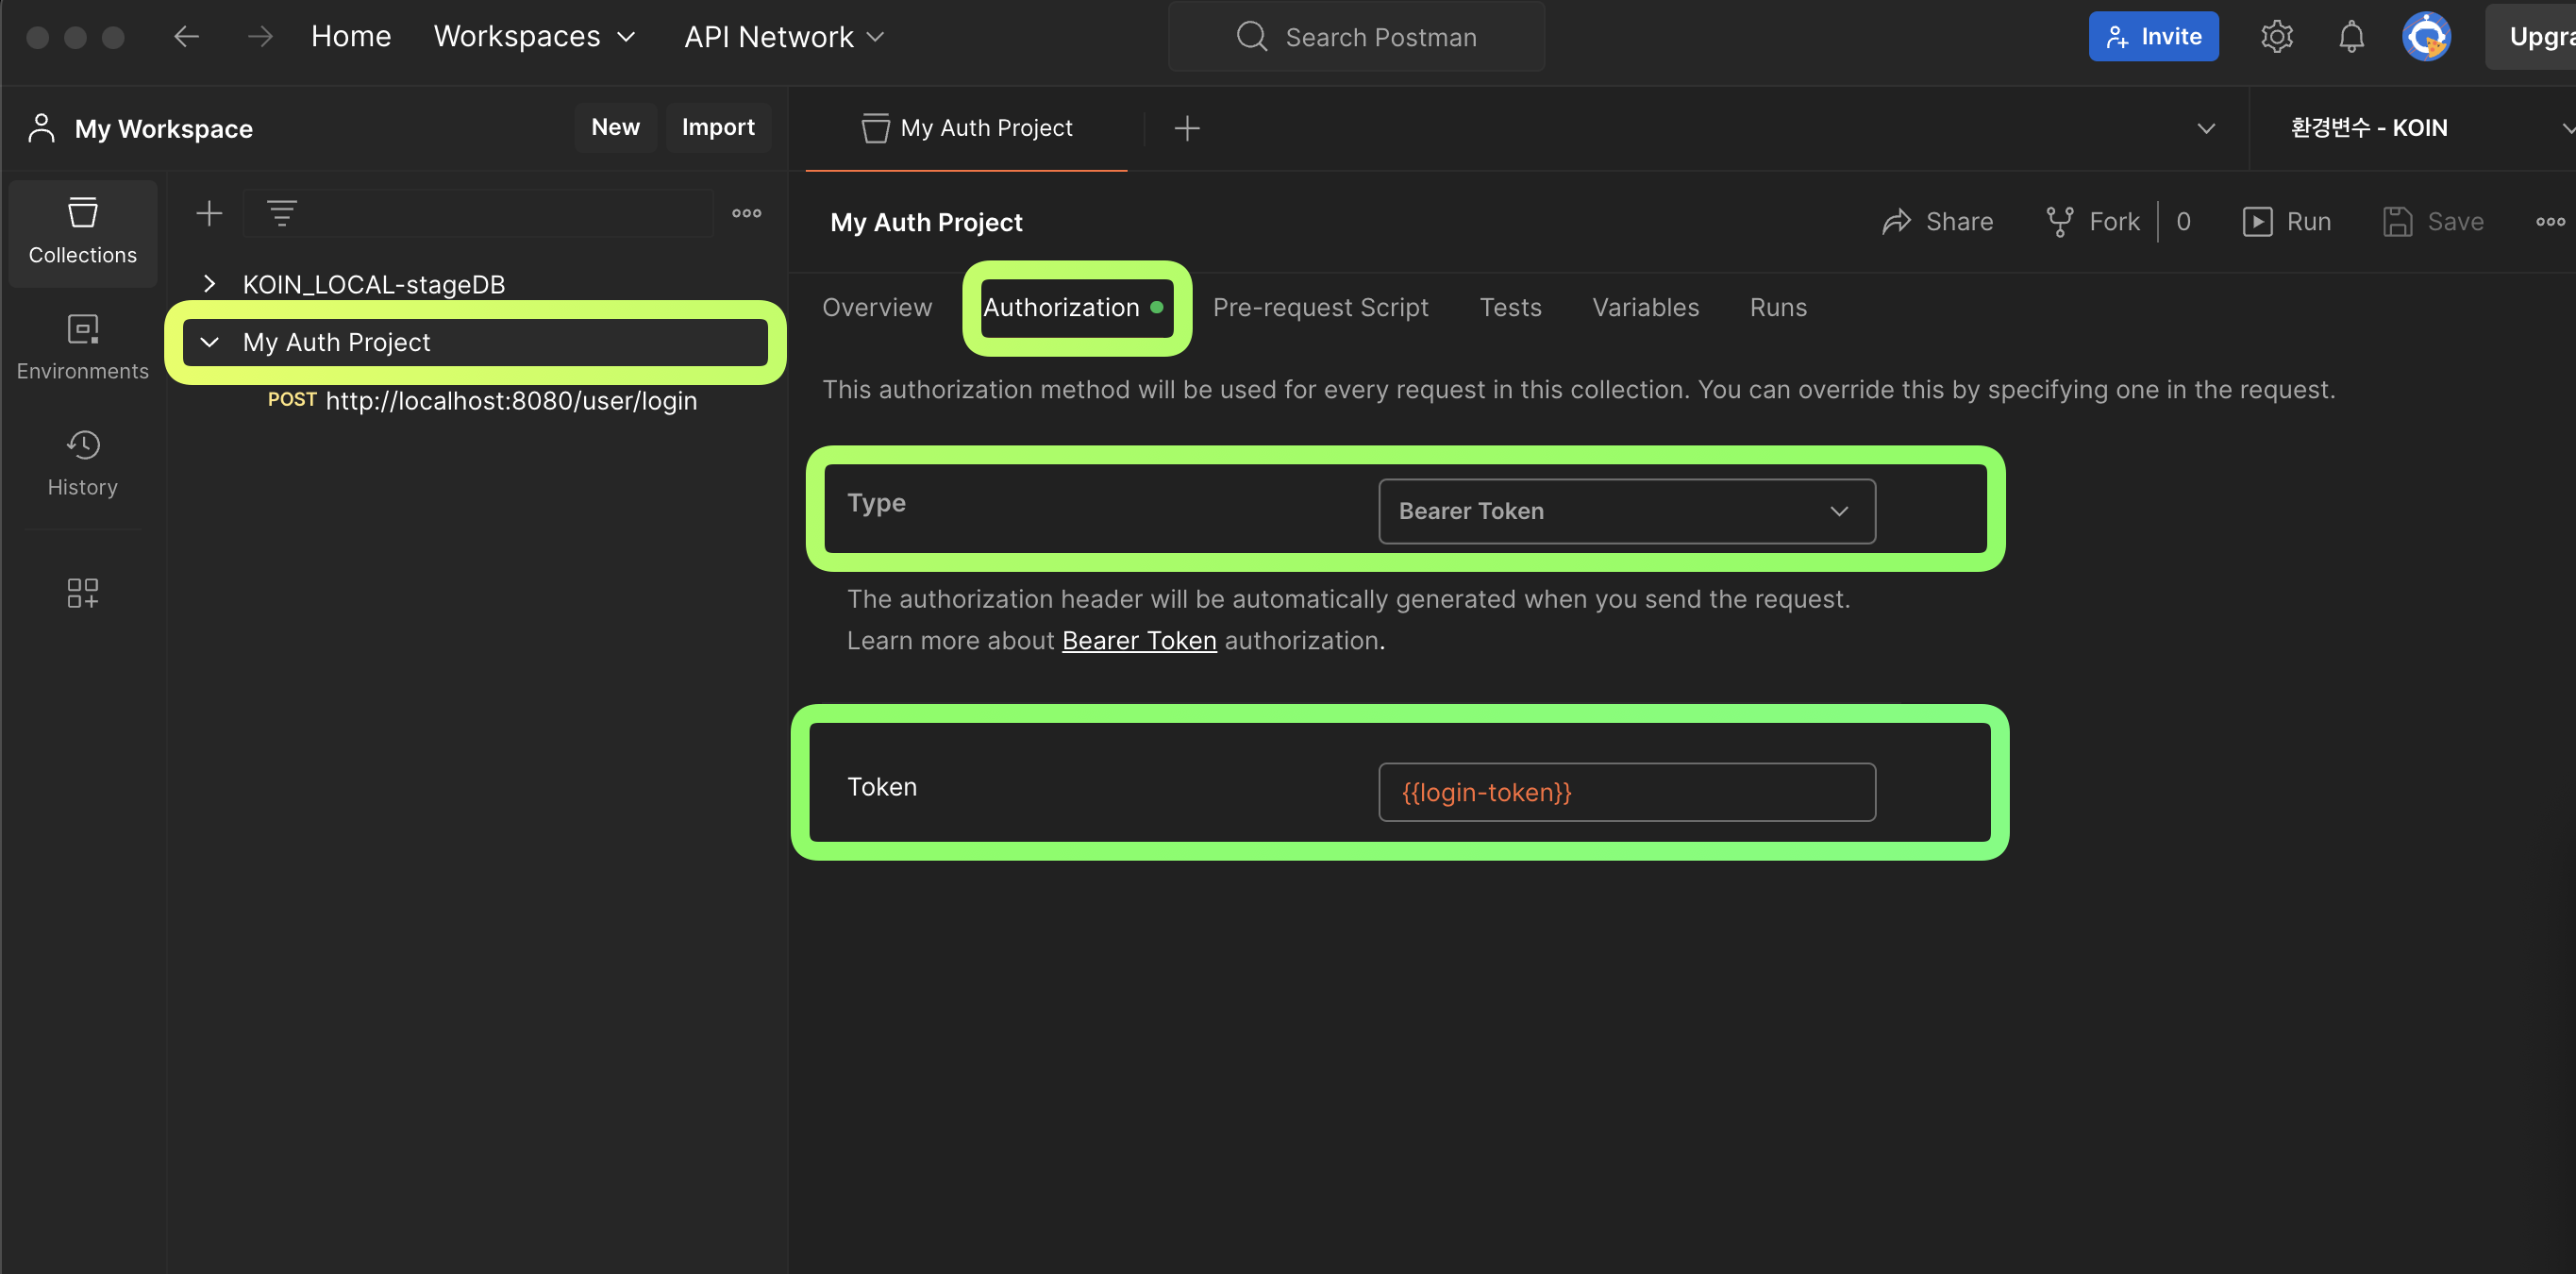Switch to the Pre-request Script tab
This screenshot has height=1274, width=2576.
tap(1320, 307)
